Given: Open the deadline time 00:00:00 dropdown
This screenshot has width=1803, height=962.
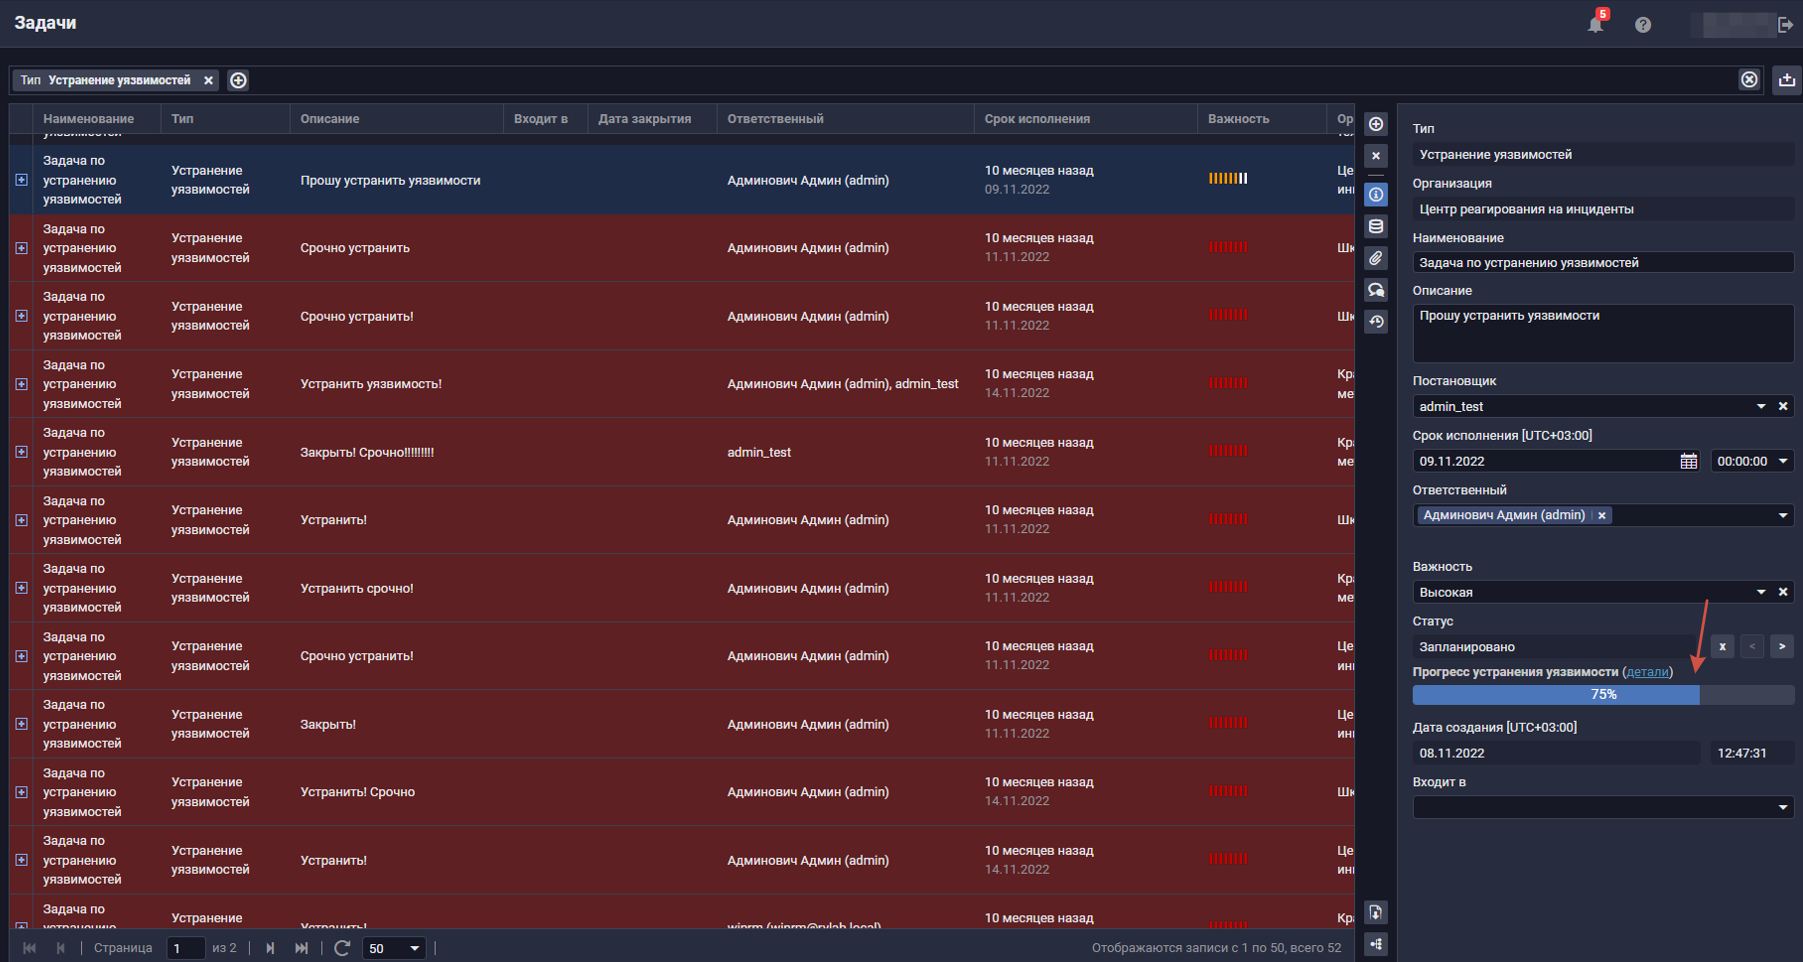Looking at the screenshot, I should [1783, 461].
